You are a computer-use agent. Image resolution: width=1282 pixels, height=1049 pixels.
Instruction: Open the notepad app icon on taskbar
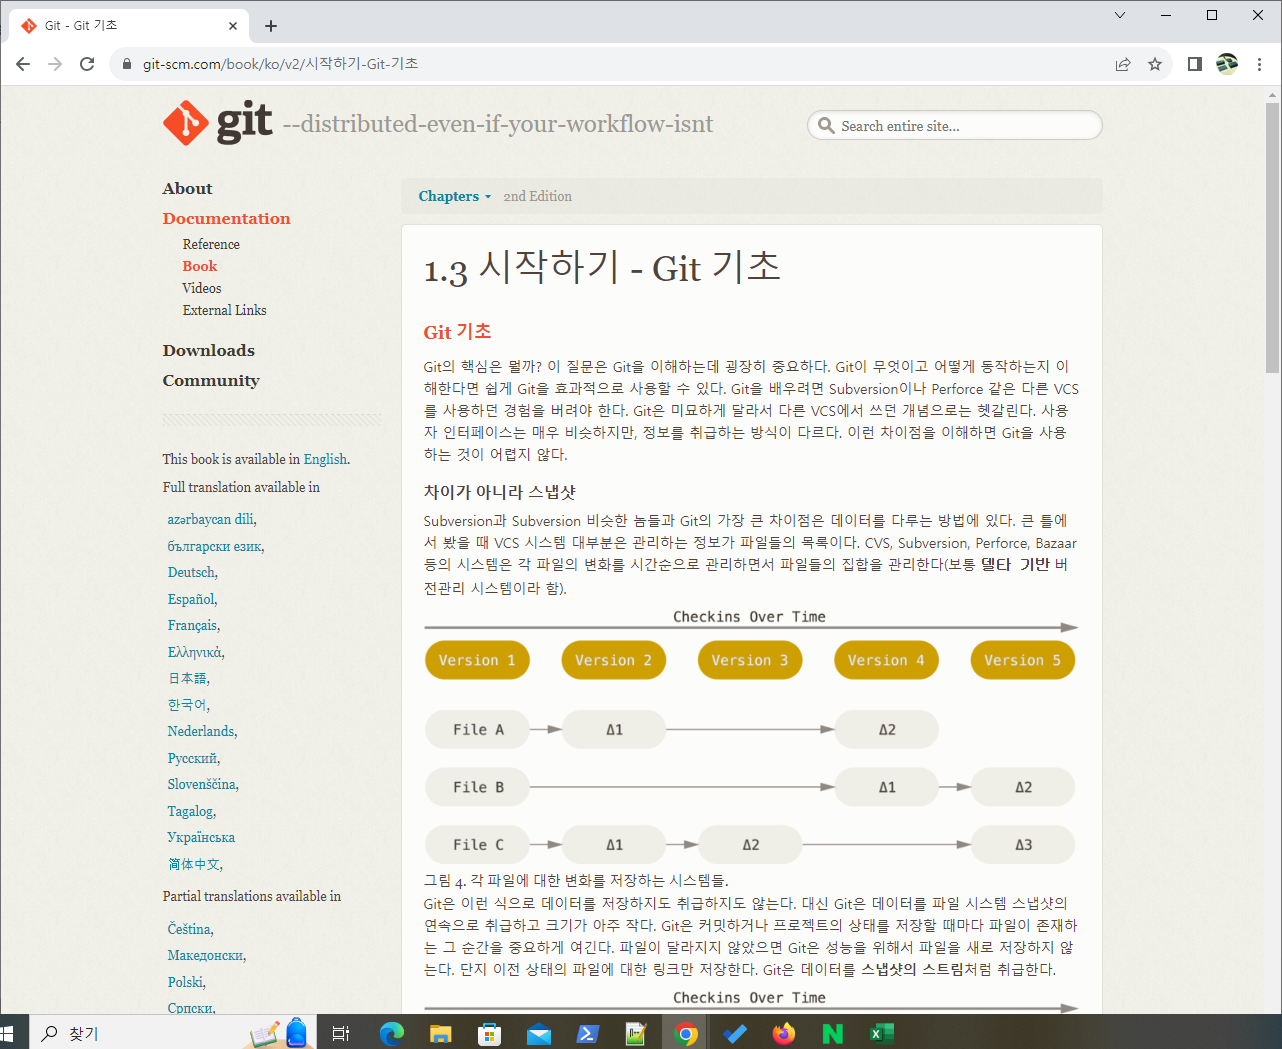coord(636,1033)
